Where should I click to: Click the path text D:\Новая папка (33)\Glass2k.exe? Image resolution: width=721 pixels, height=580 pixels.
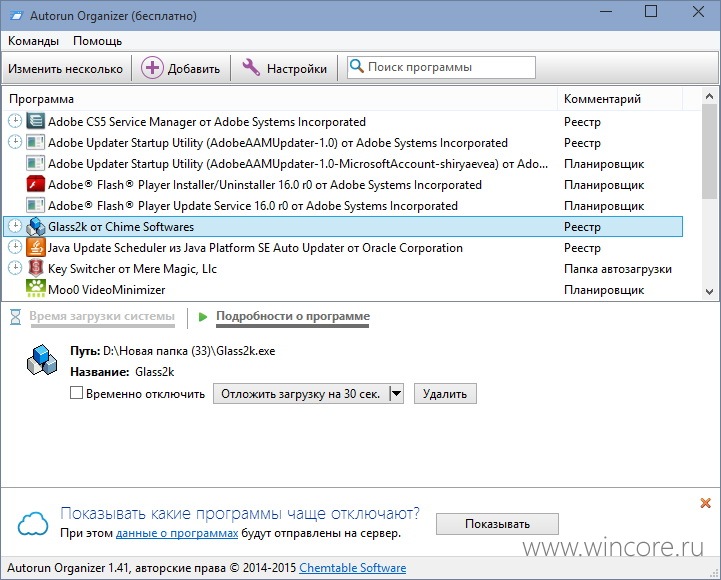coord(189,351)
